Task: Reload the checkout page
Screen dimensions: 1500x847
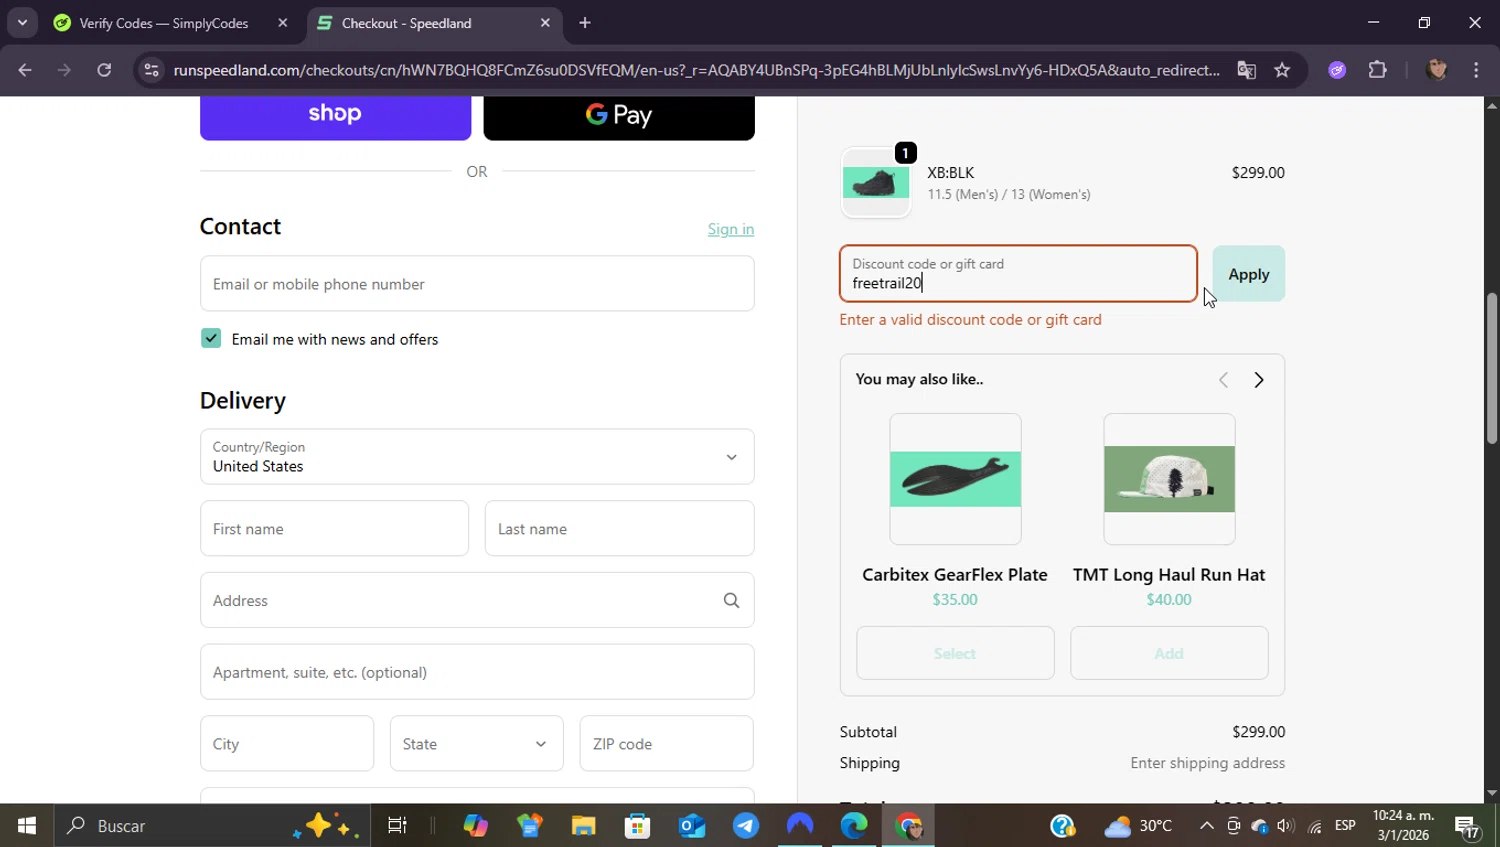Action: pyautogui.click(x=104, y=70)
